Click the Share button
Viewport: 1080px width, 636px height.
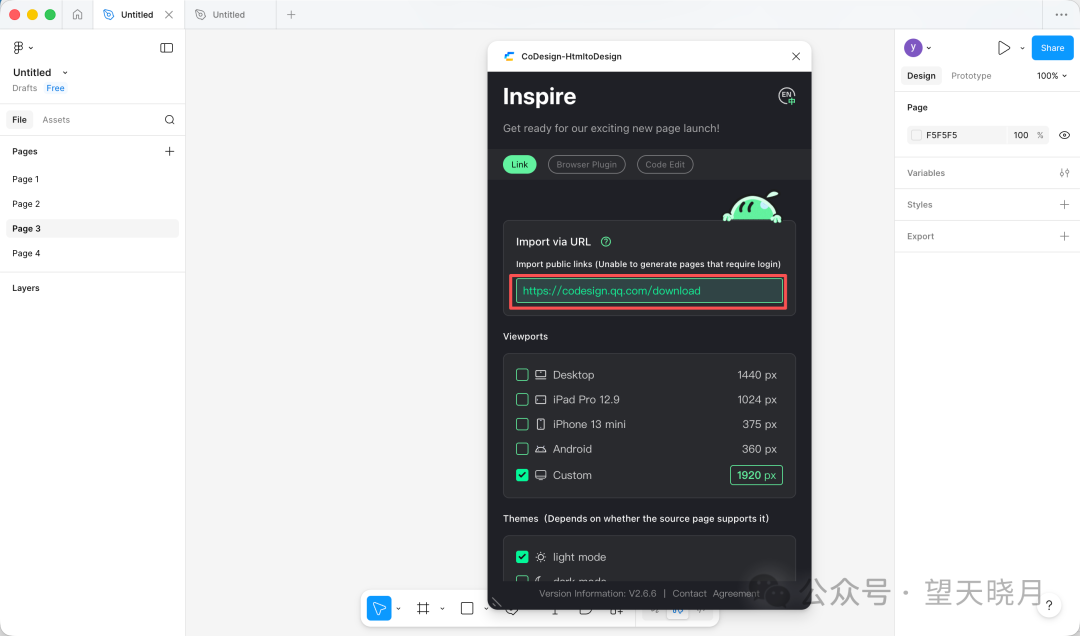tap(1052, 48)
